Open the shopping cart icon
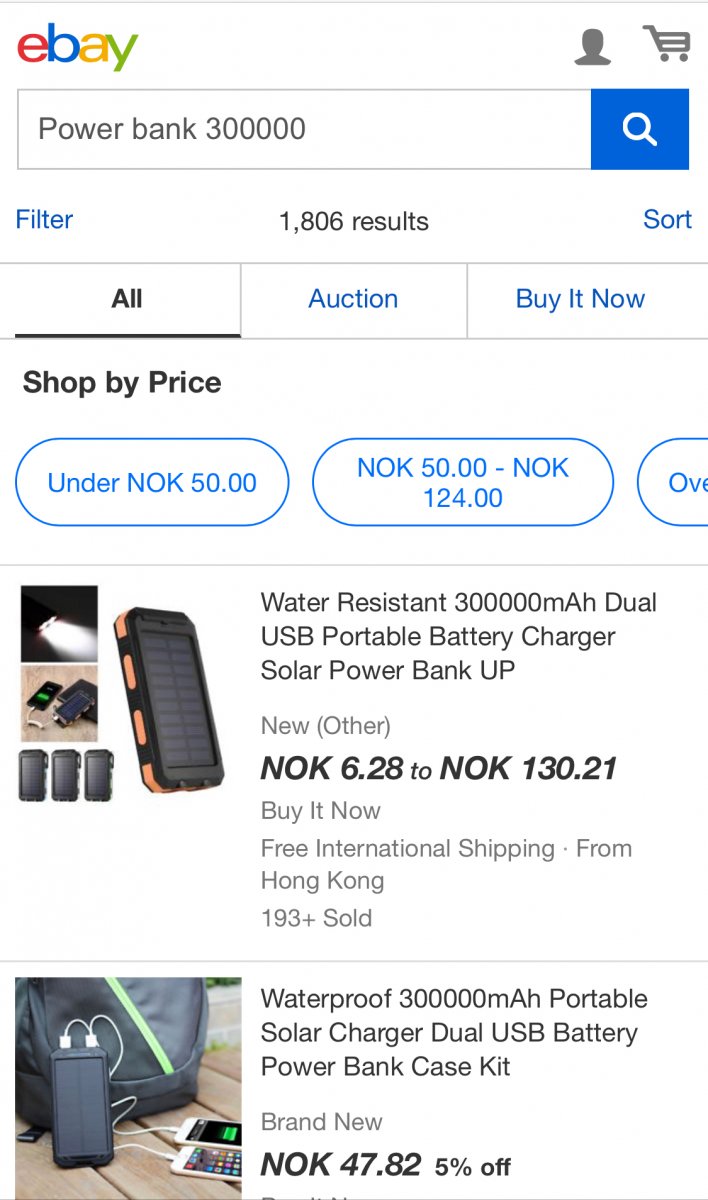The width and height of the screenshot is (708, 1200). (x=666, y=44)
